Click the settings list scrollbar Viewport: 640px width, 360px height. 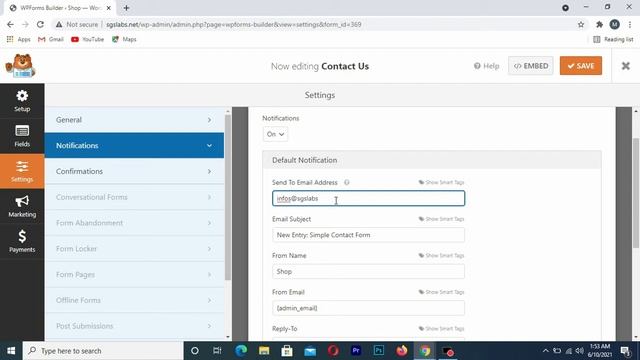(228, 198)
